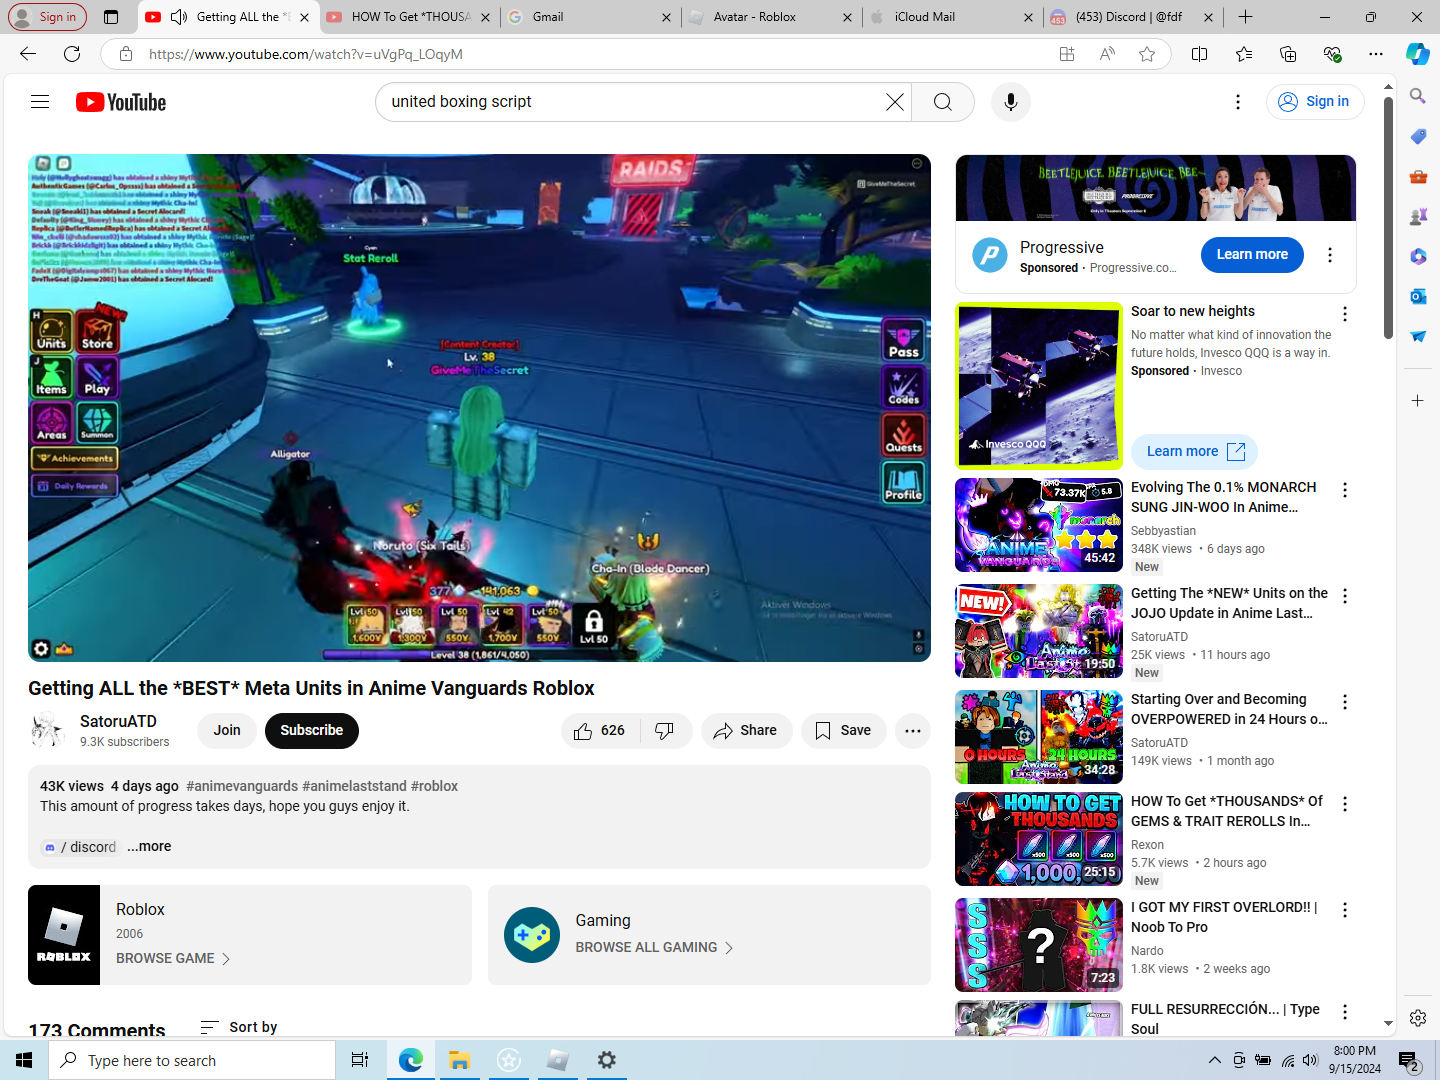Dislike this video
Screen dimensions: 1440x1080
coord(665,731)
